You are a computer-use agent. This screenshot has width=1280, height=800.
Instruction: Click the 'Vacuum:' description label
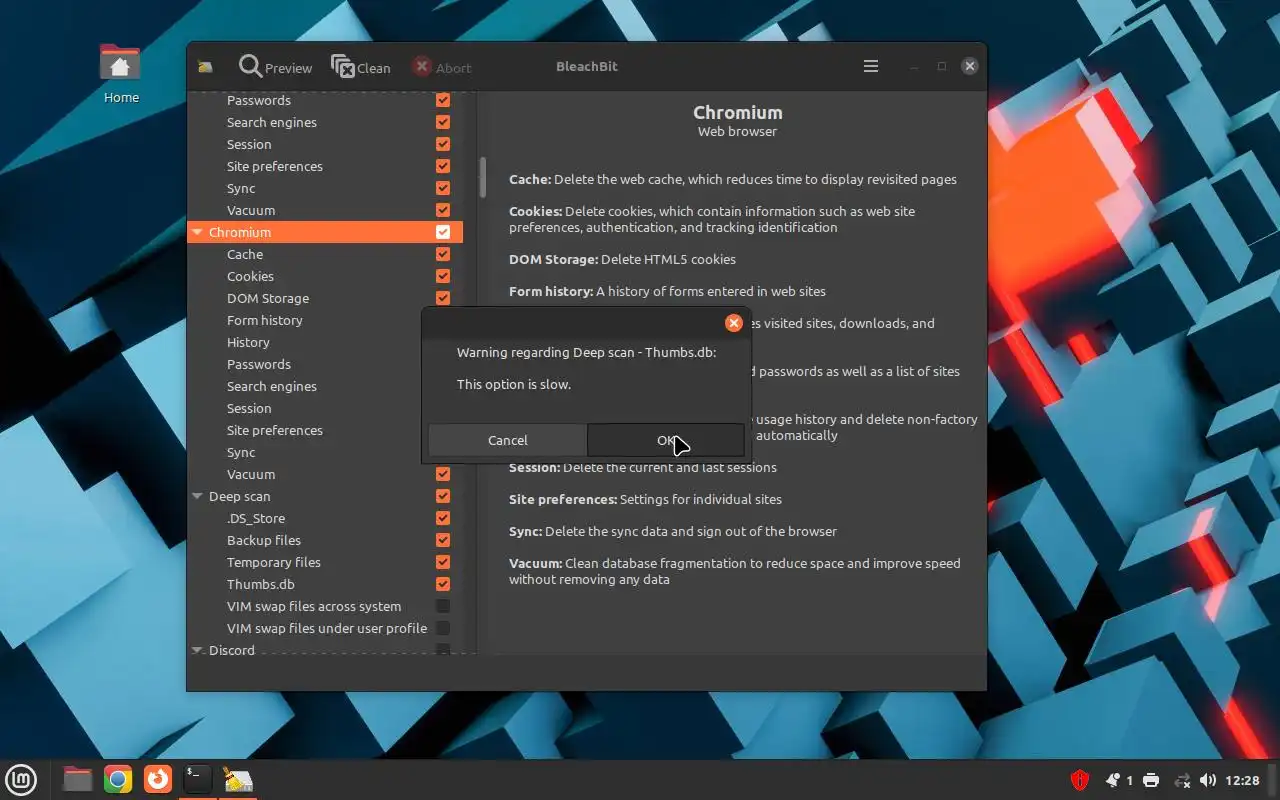coord(536,563)
